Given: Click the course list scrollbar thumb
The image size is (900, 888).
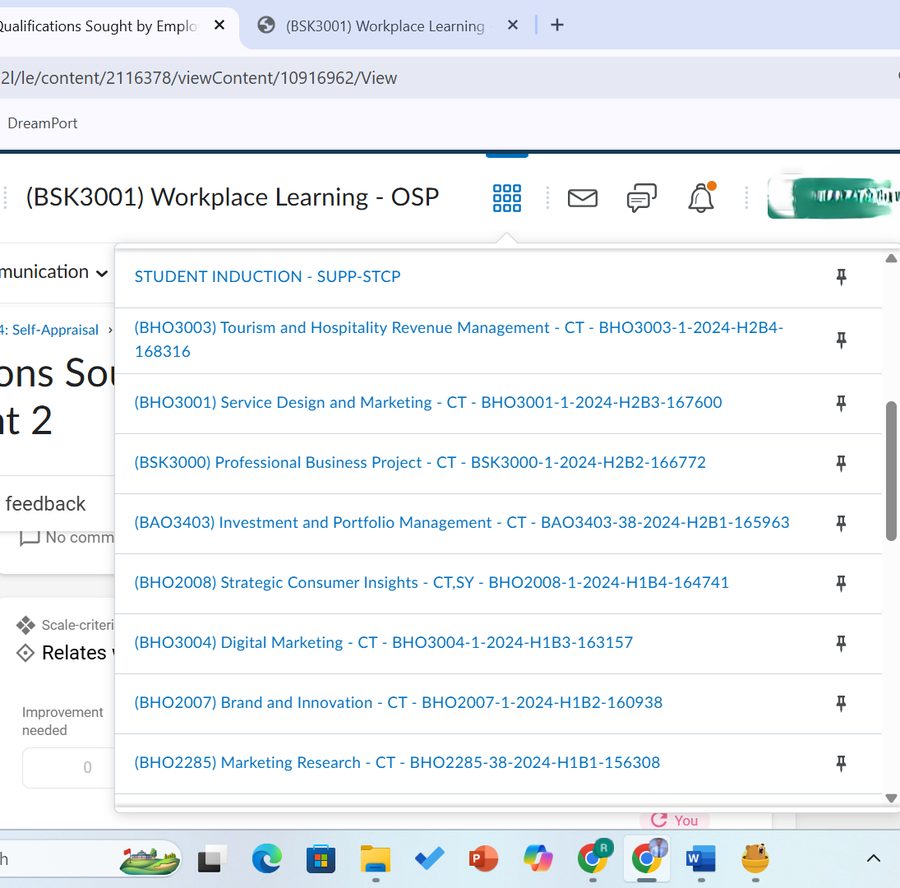Looking at the screenshot, I should tap(891, 471).
